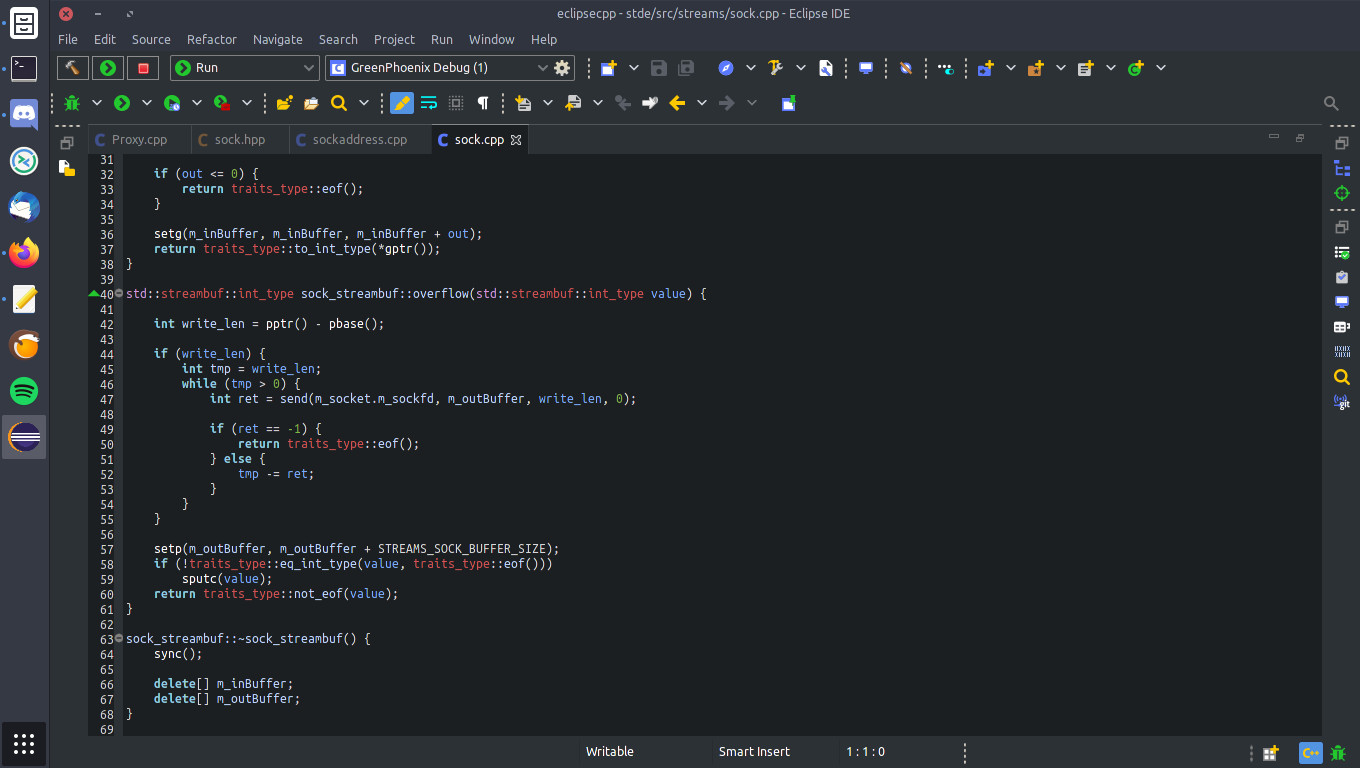Viewport: 1360px width, 768px height.
Task: Expand the back navigation history dropdown
Action: [x=702, y=103]
